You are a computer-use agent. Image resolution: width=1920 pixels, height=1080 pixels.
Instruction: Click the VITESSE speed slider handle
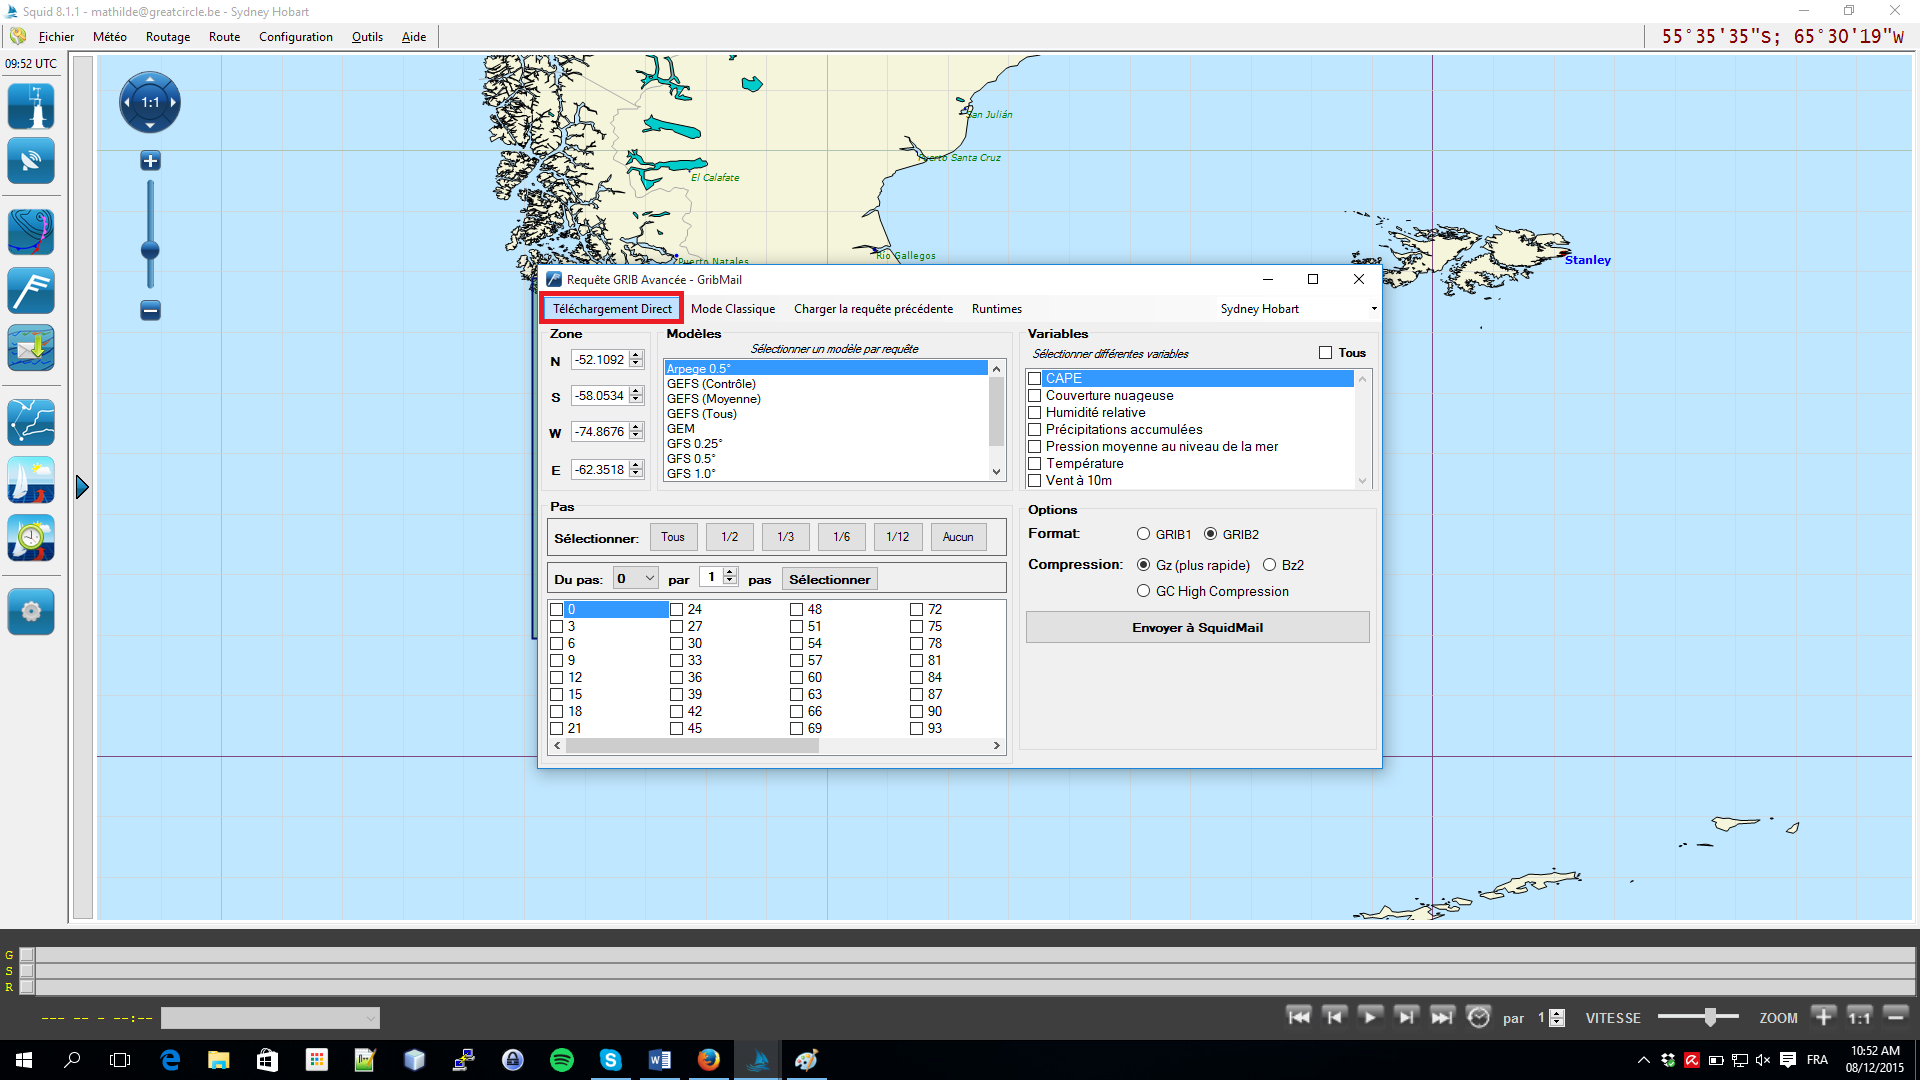tap(1710, 1018)
